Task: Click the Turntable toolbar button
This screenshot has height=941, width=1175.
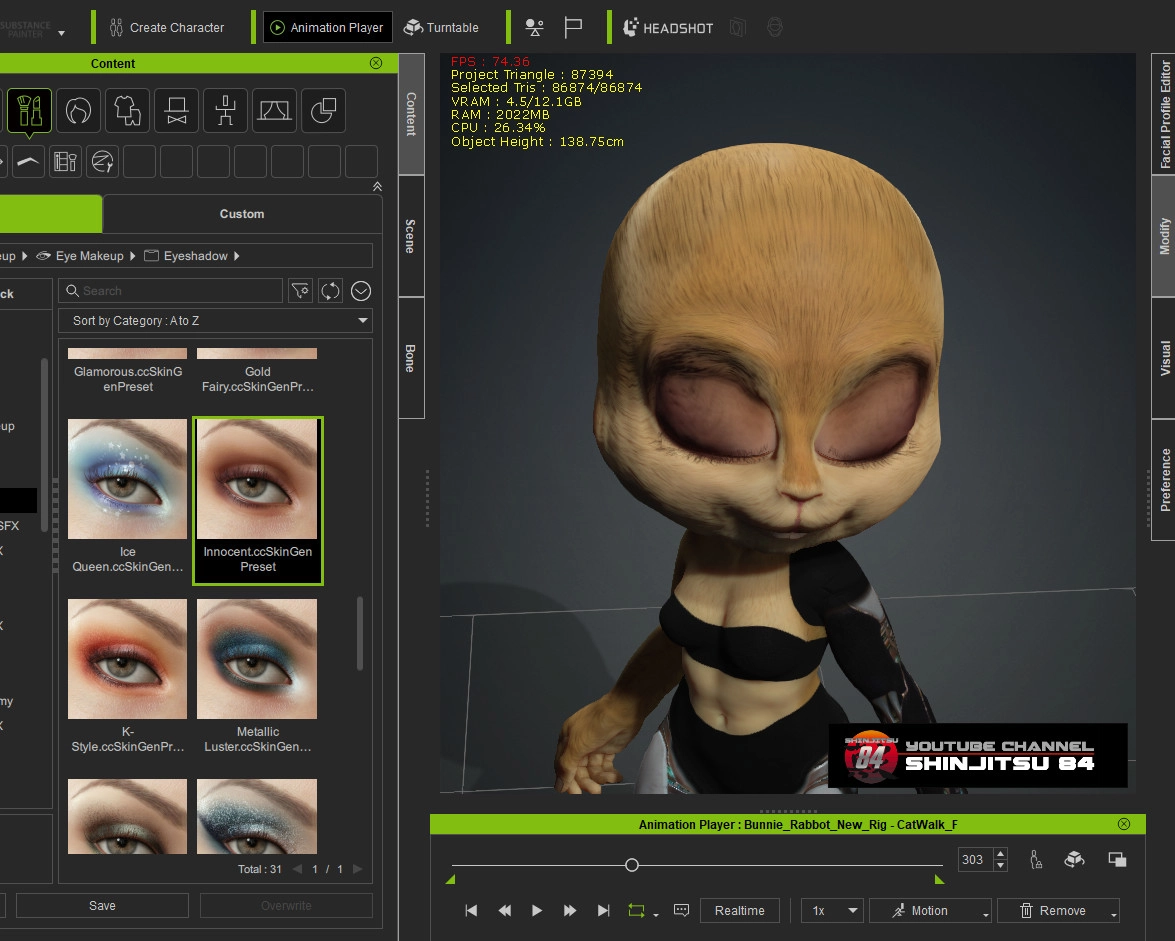Action: click(441, 27)
